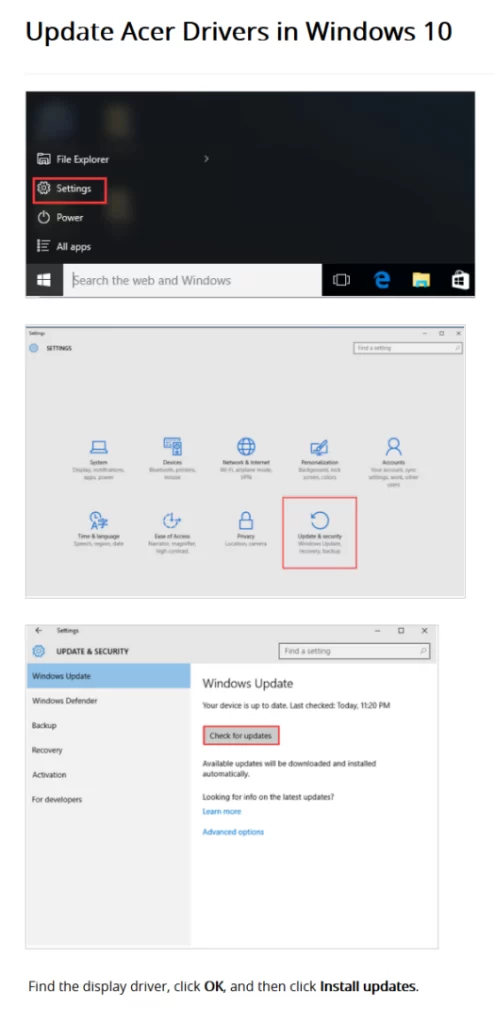The width and height of the screenshot is (495, 1024).
Task: Open Personalization settings category
Action: click(x=319, y=457)
